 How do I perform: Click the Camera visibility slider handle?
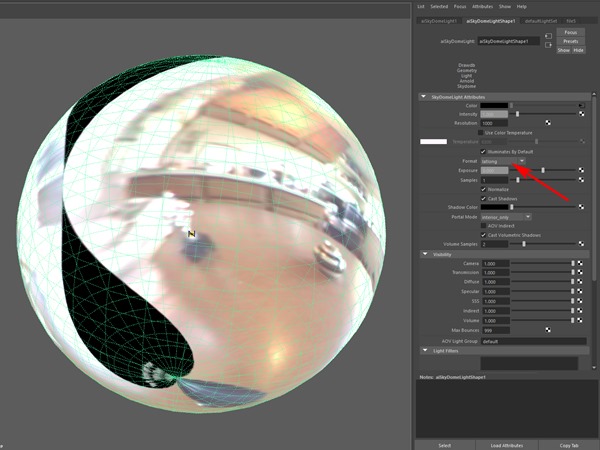point(573,263)
